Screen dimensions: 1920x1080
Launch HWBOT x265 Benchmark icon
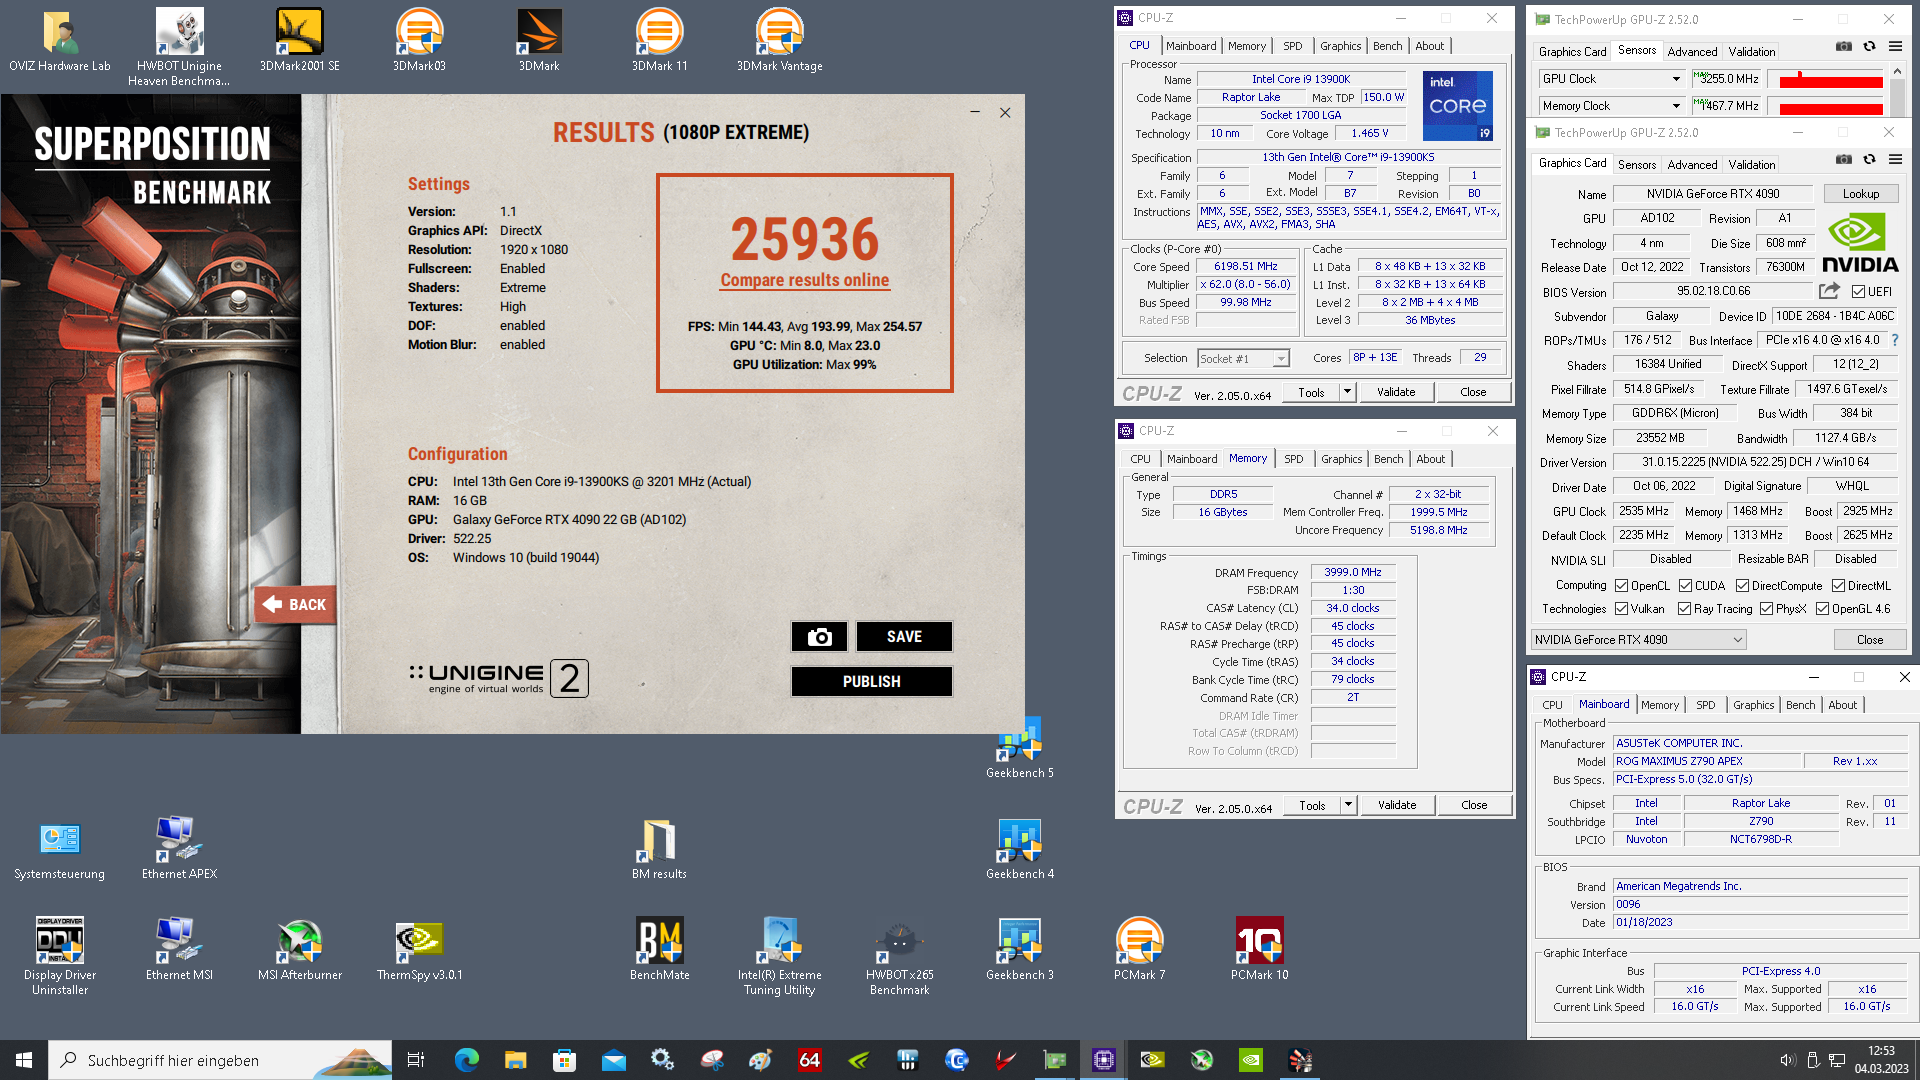[x=900, y=957]
